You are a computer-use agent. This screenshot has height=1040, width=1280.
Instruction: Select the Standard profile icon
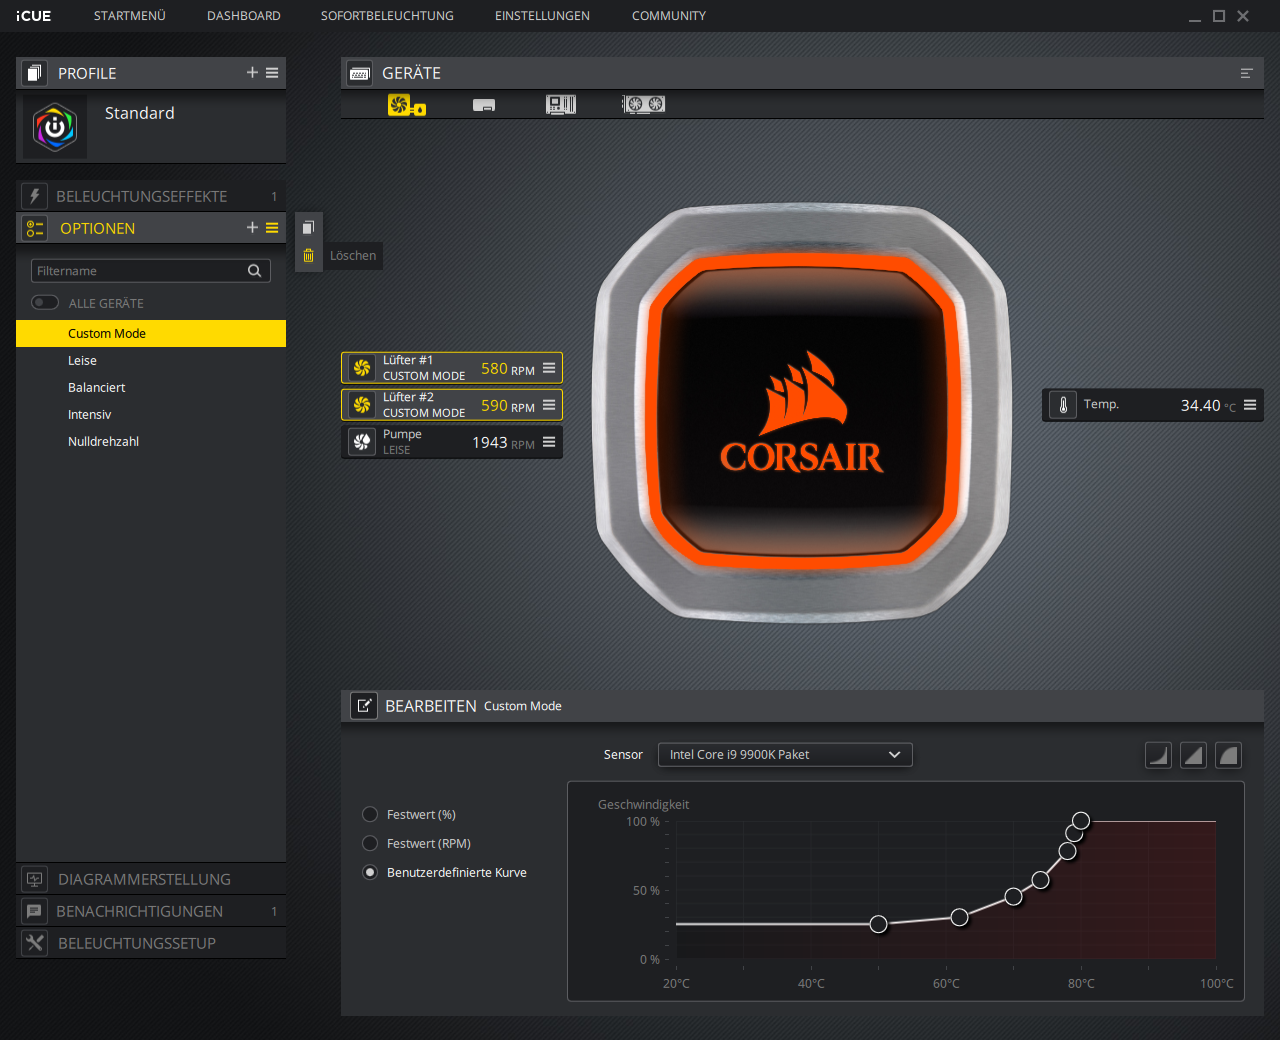coord(55,127)
